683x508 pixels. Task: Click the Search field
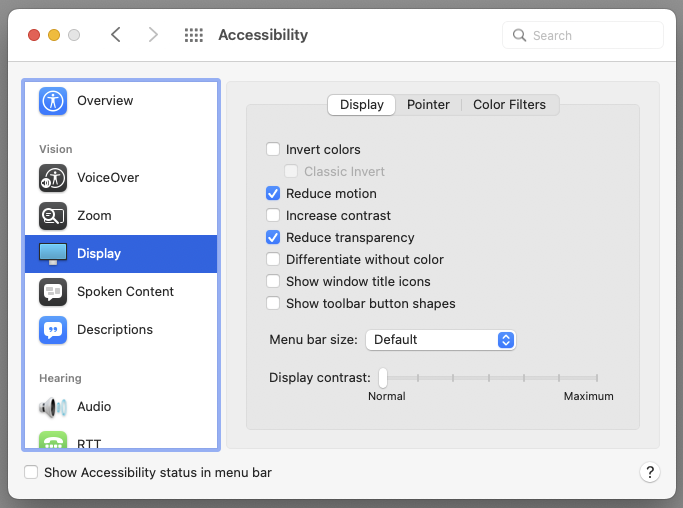583,35
